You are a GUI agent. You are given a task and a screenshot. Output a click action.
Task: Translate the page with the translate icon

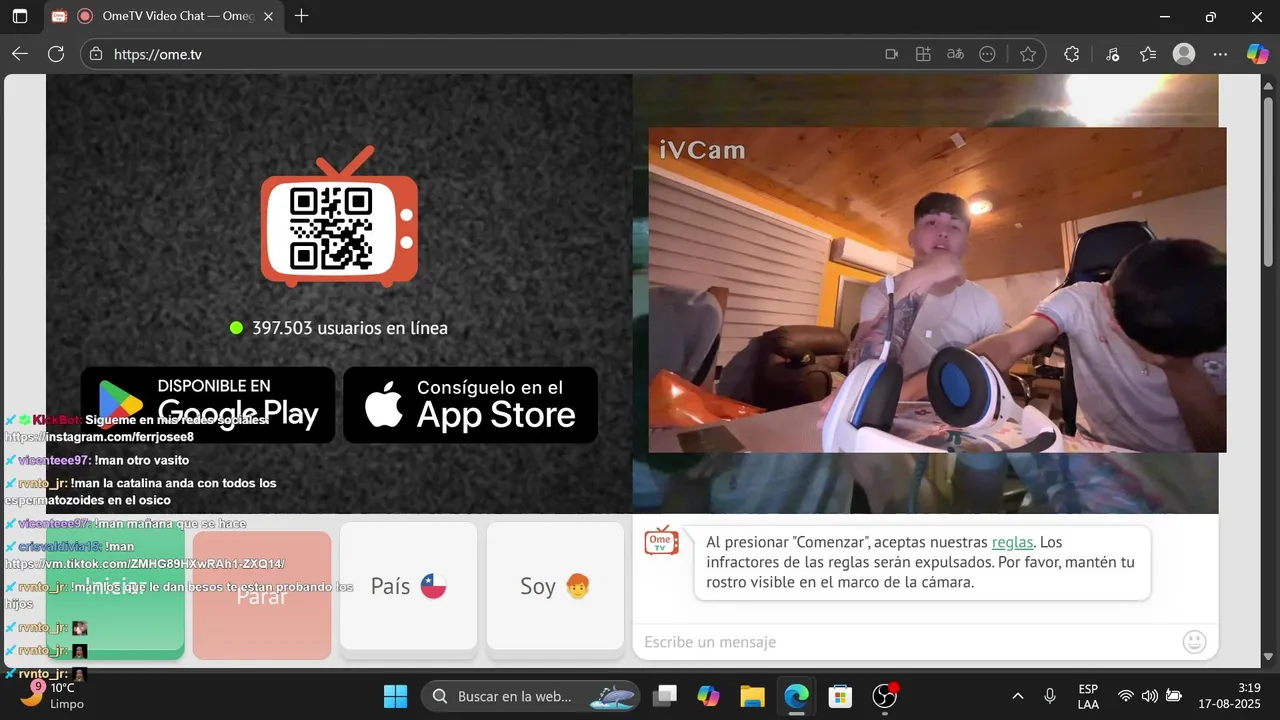pyautogui.click(x=955, y=55)
